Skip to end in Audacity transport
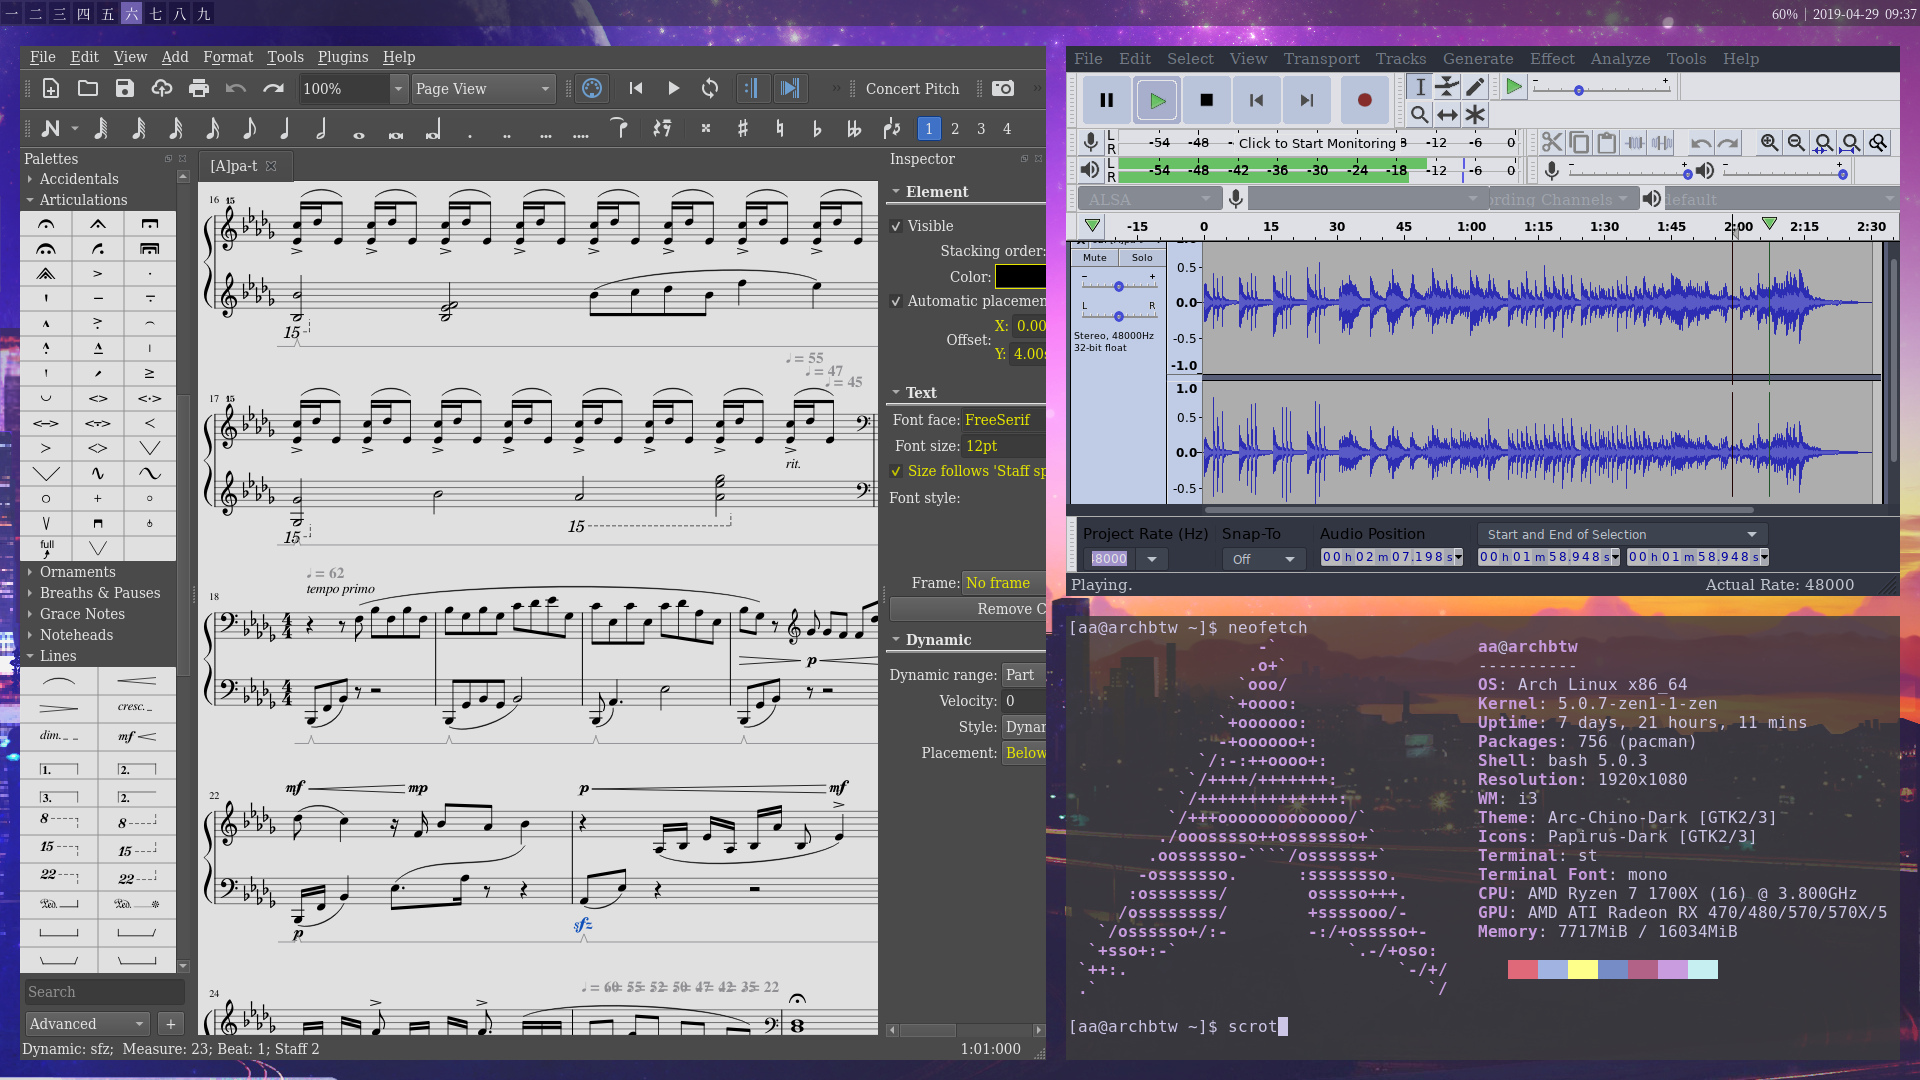Screen dimensions: 1920x1080 click(x=1307, y=100)
